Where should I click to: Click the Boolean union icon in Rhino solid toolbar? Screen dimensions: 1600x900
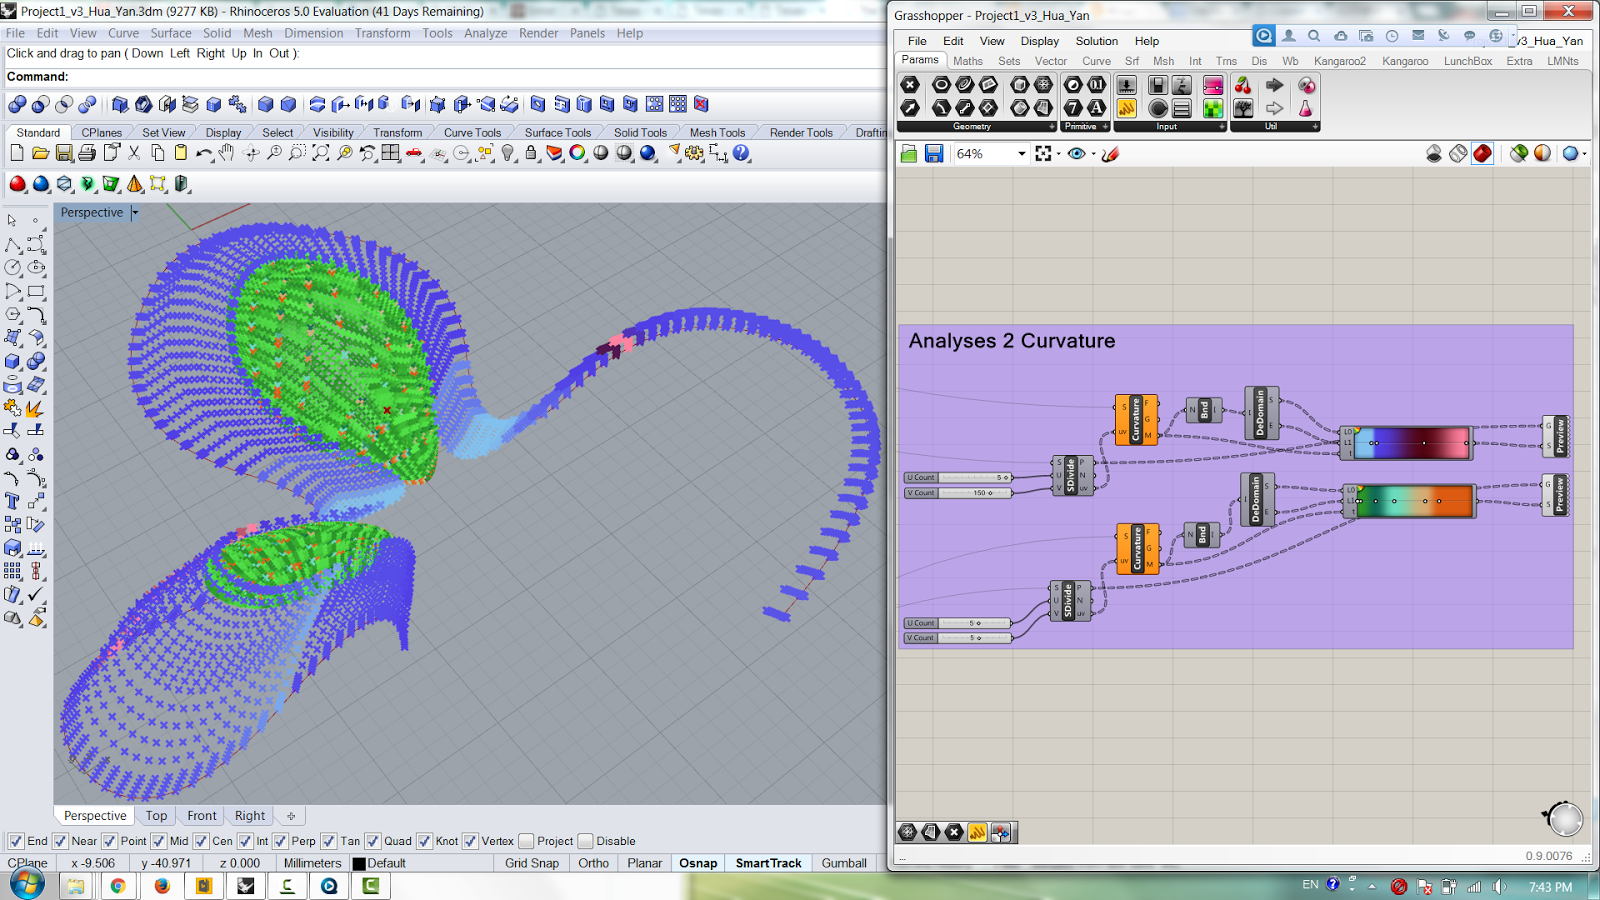[x=17, y=104]
